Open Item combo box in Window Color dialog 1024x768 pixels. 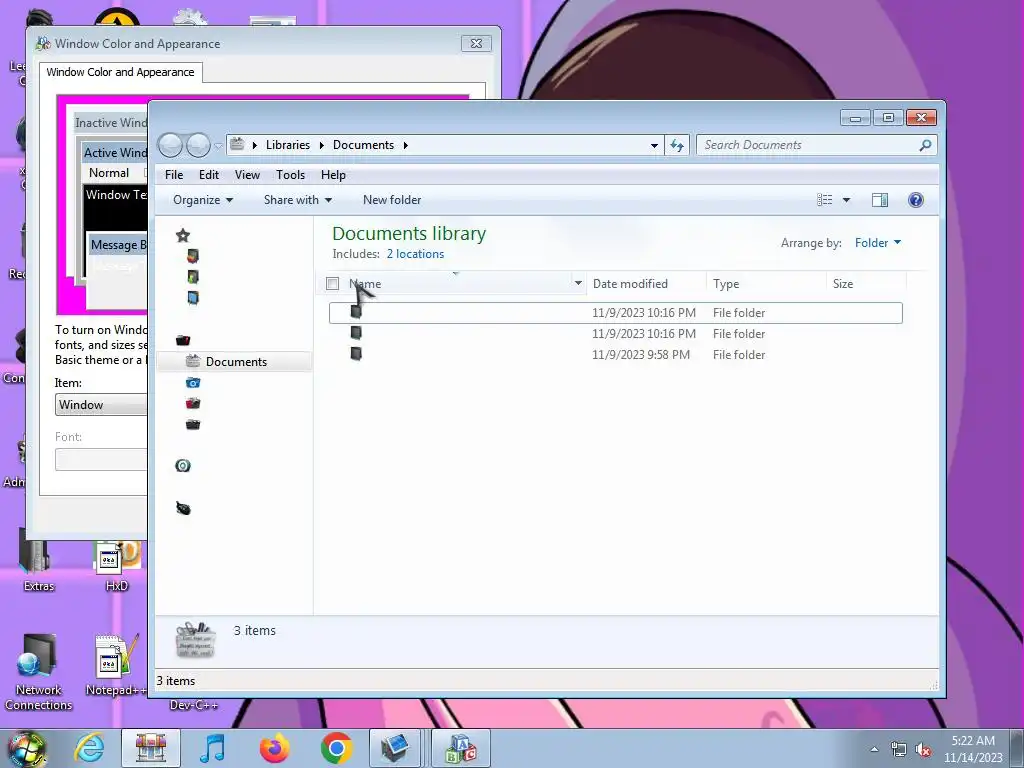point(101,405)
